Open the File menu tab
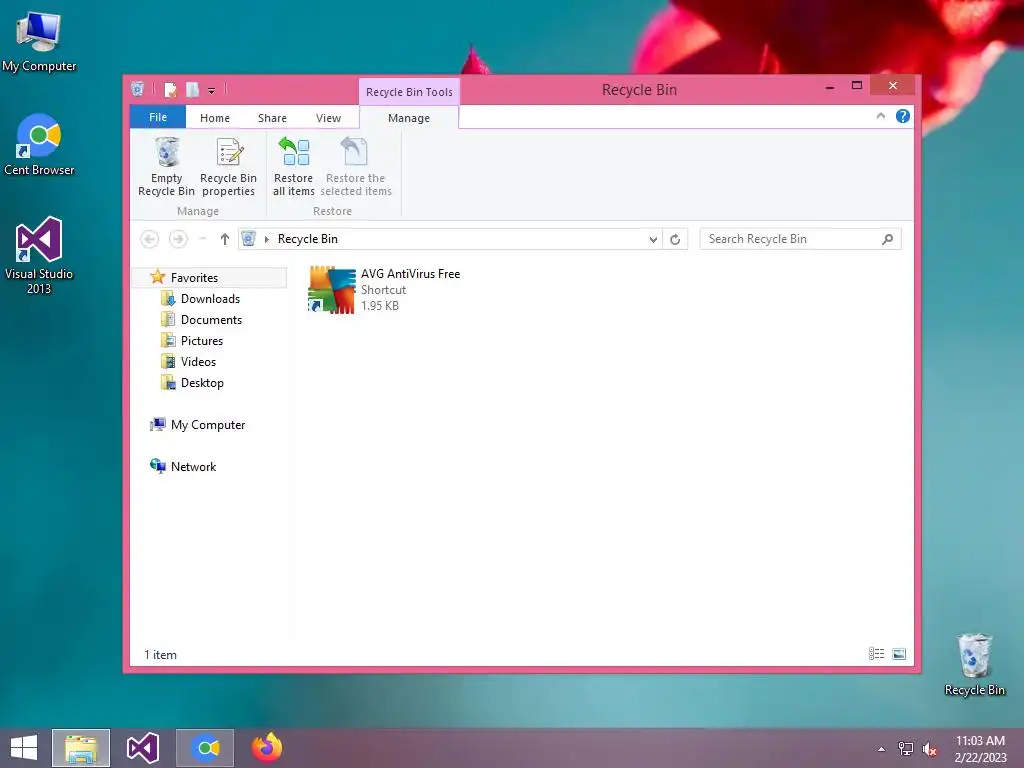Screen dimensions: 1024x768 click(158, 117)
